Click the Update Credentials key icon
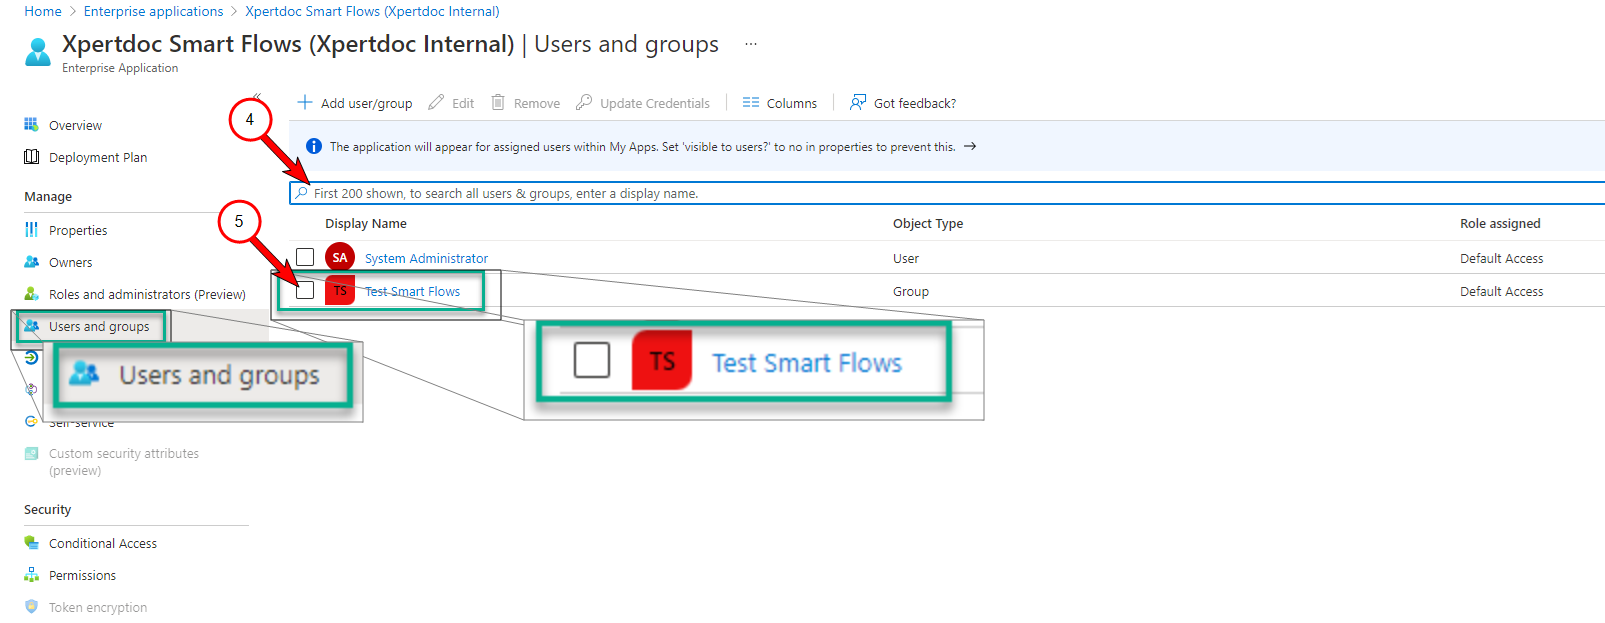 pos(584,102)
